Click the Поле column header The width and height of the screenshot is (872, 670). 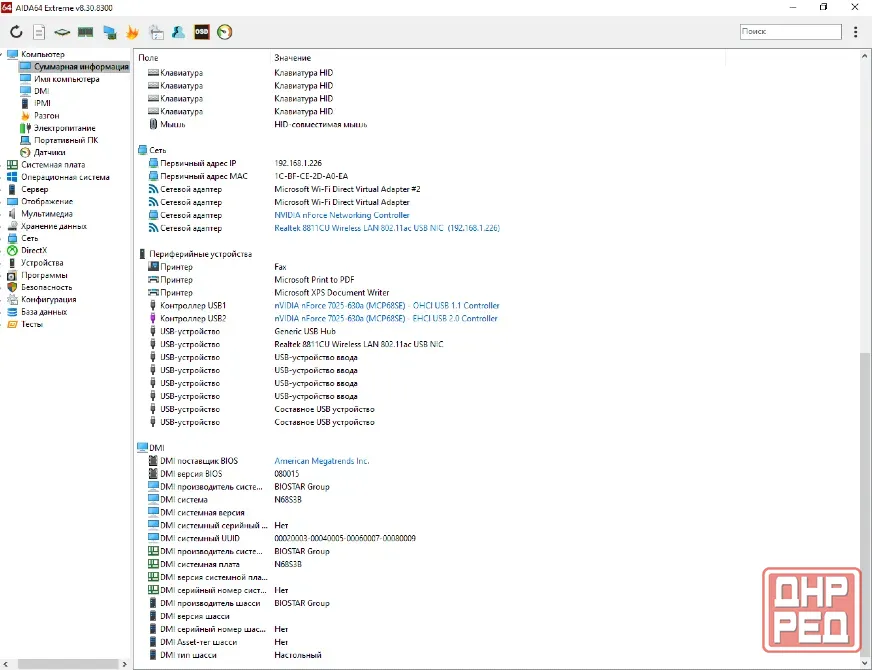pos(148,58)
